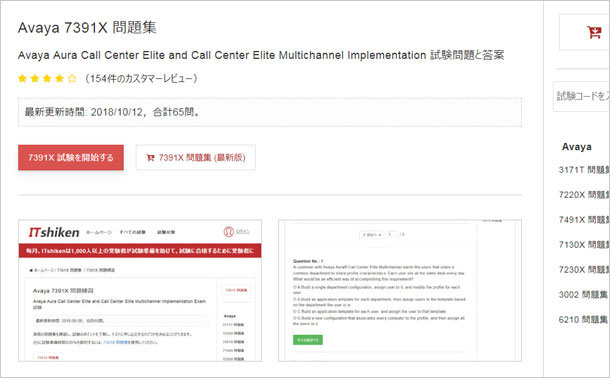Open the 3002 問題集 sidebar link
Screen dimensions: 610x378
[583, 294]
